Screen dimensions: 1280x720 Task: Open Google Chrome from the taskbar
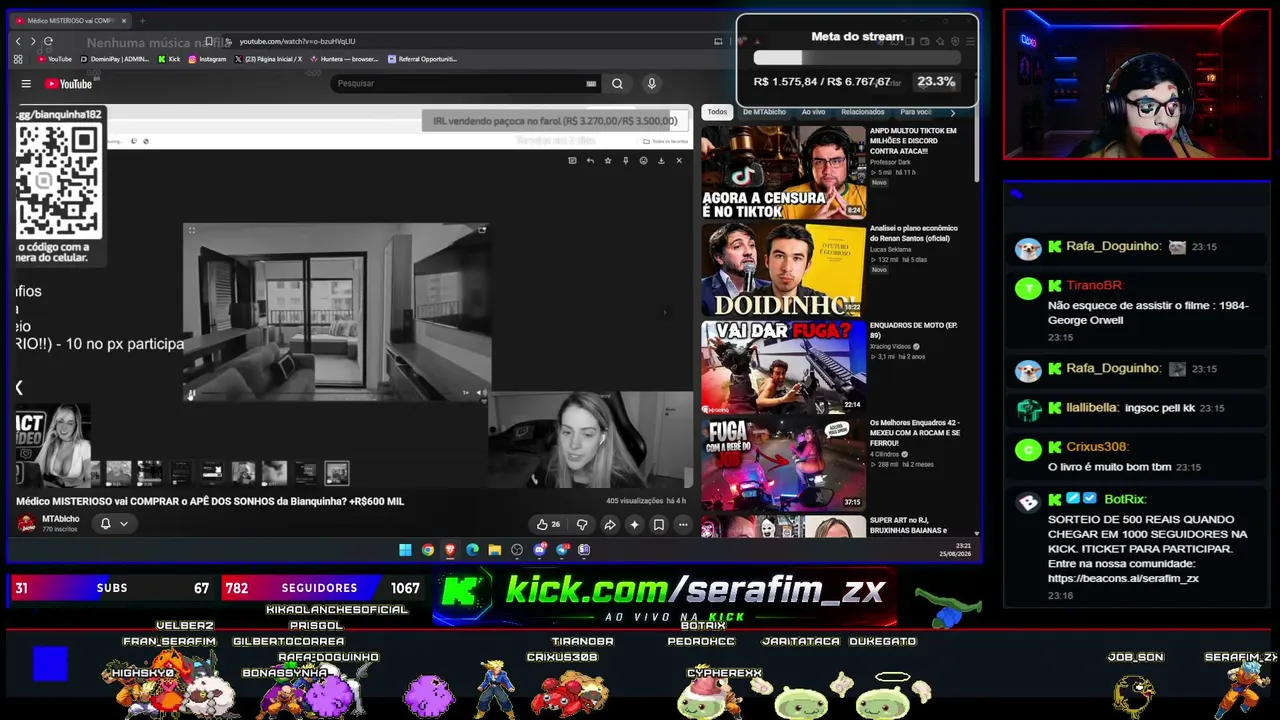tap(428, 549)
